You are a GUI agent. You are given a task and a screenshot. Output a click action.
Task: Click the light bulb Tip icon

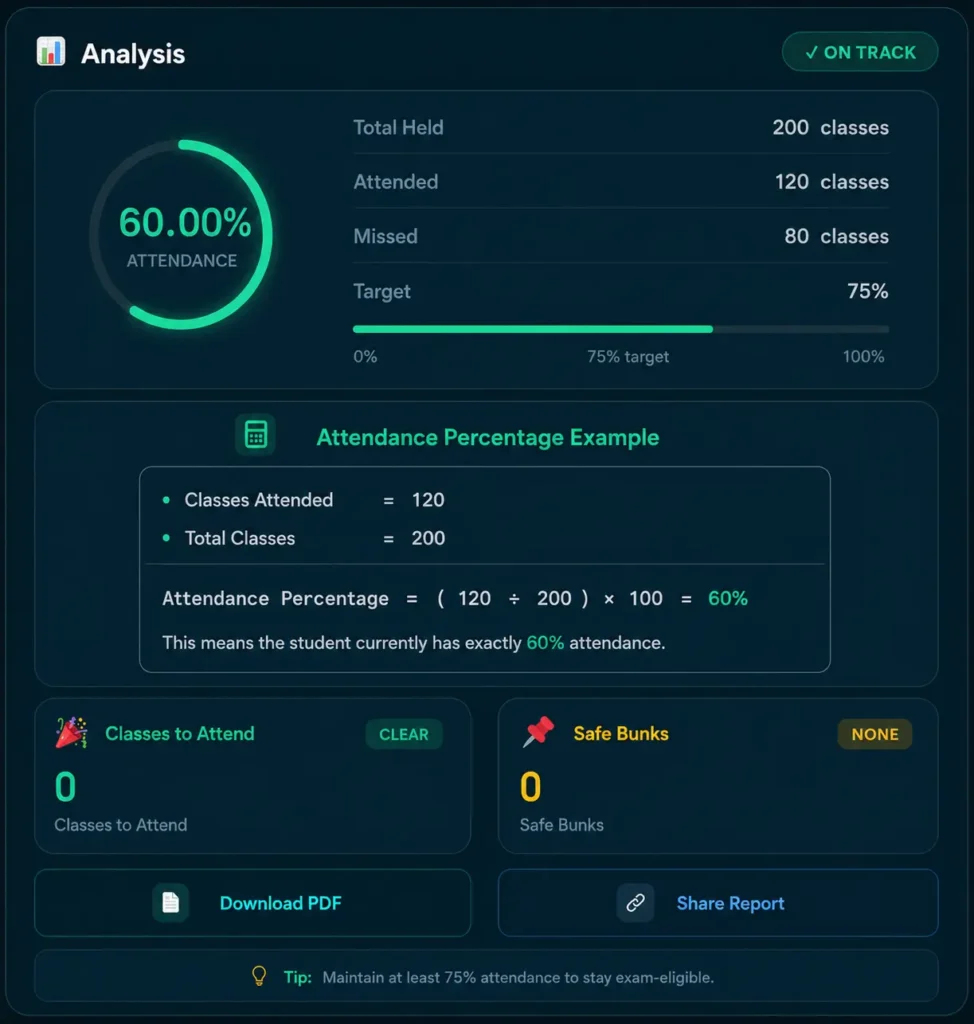(259, 976)
